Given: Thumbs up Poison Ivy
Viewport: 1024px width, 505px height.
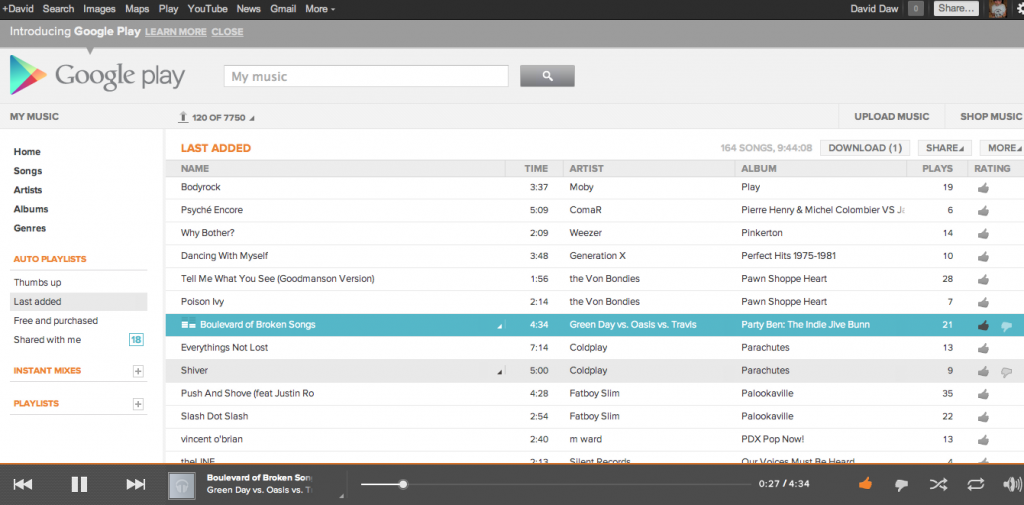Looking at the screenshot, I should click(x=983, y=302).
